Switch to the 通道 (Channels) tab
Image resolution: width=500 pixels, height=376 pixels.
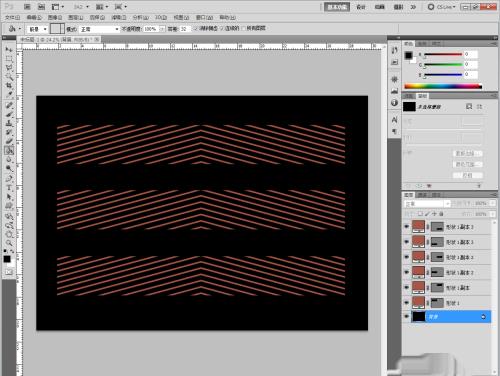[422, 195]
